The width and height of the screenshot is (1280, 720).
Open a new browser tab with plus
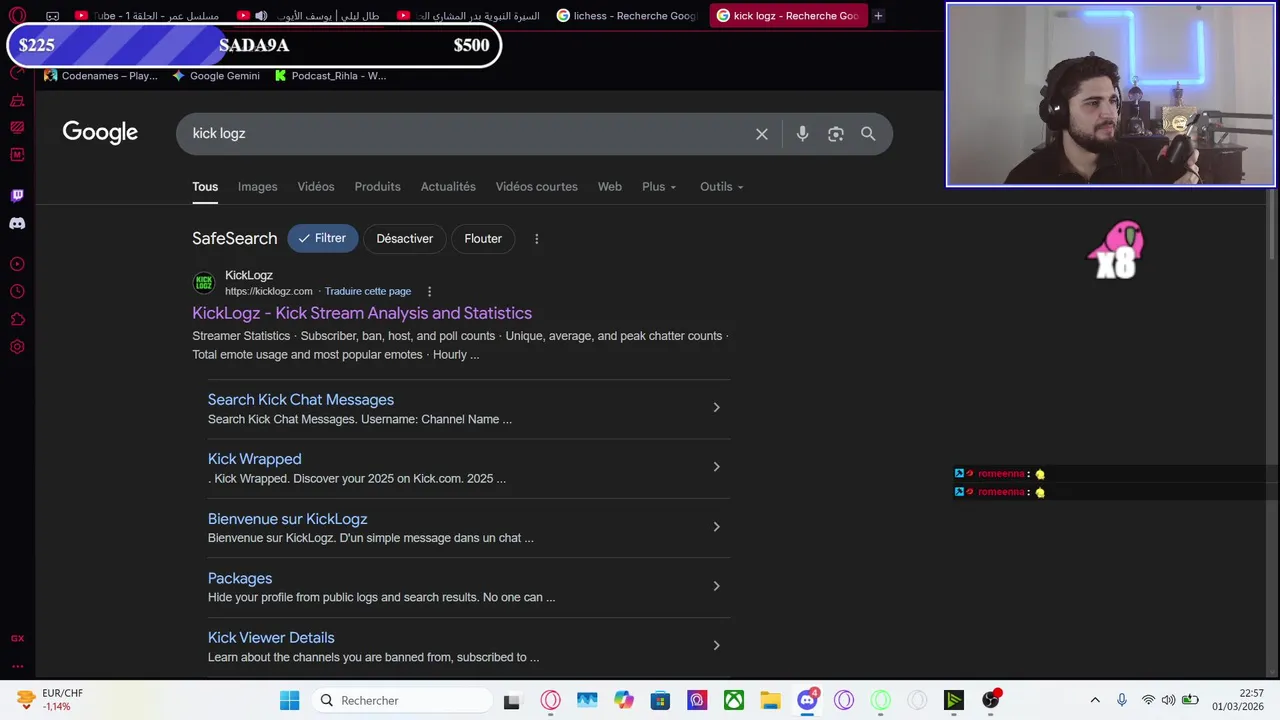pos(878,16)
